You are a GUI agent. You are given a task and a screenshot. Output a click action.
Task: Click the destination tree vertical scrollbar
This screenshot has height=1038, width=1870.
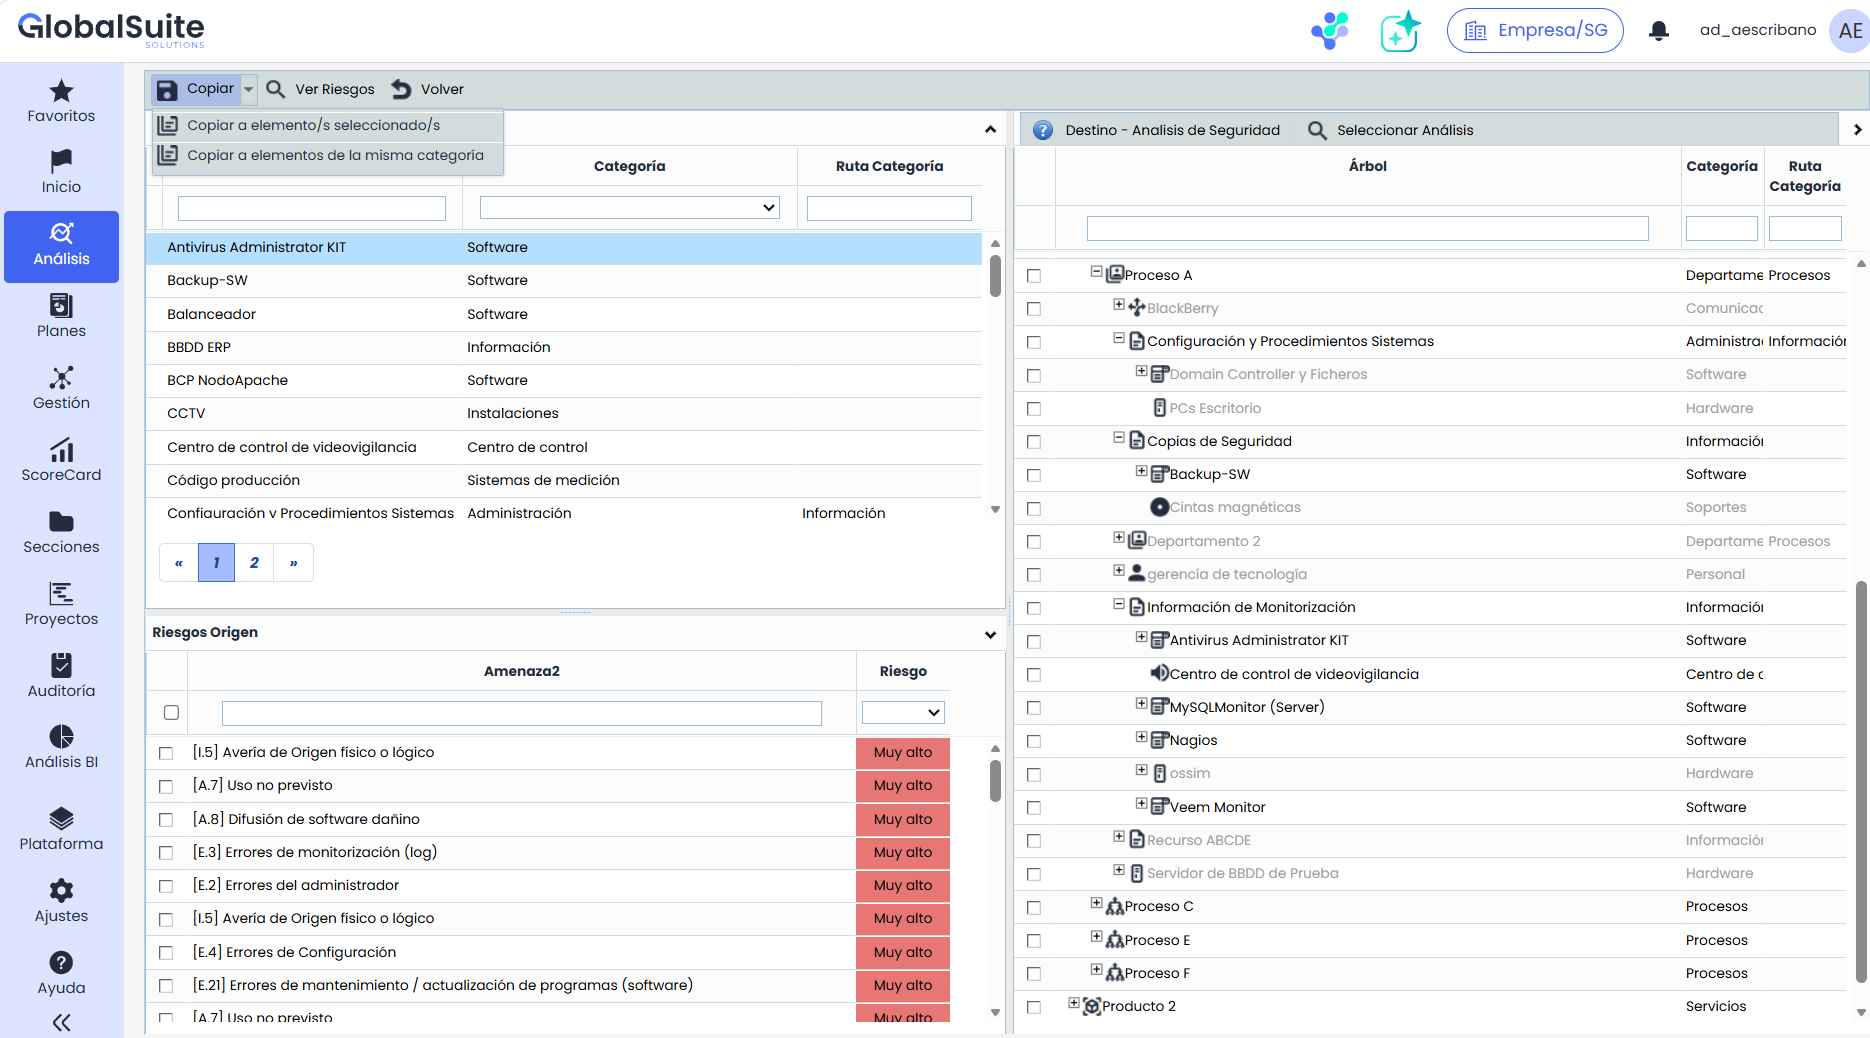(x=1861, y=780)
